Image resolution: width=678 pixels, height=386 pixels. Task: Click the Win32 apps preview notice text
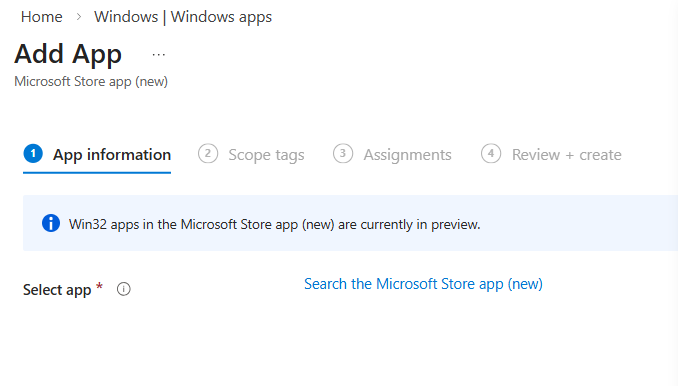pyautogui.click(x=275, y=224)
